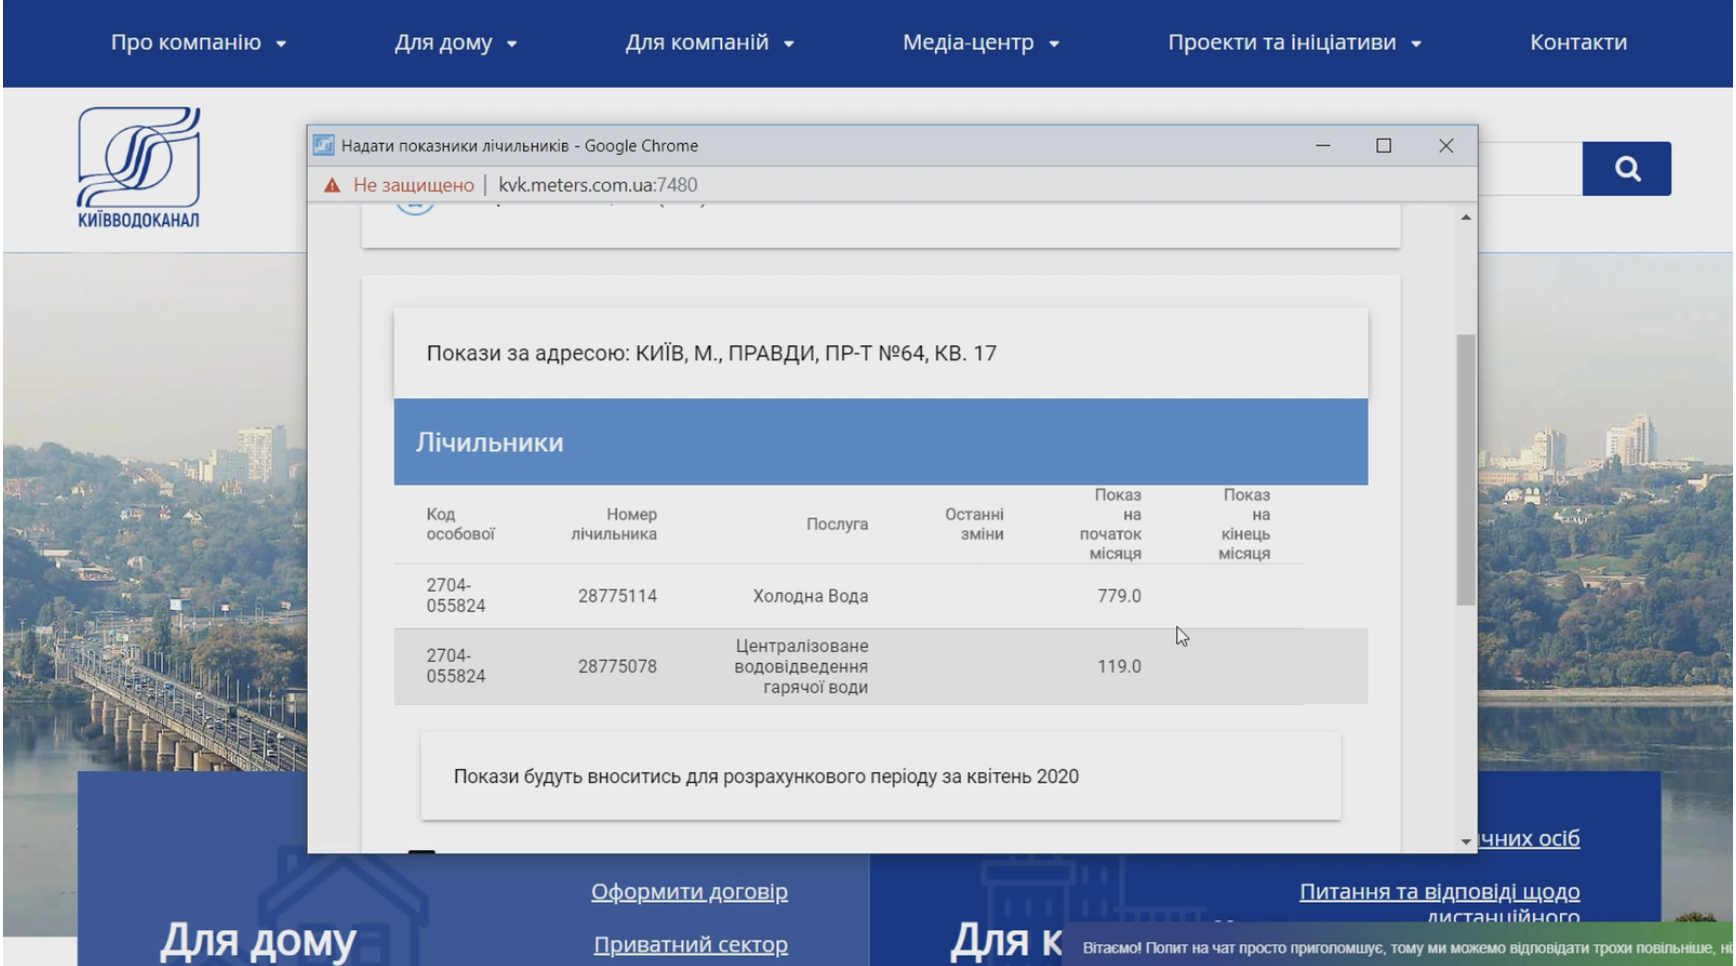Click the 'Номер лічильника' column header
The height and width of the screenshot is (966, 1736).
(x=614, y=524)
